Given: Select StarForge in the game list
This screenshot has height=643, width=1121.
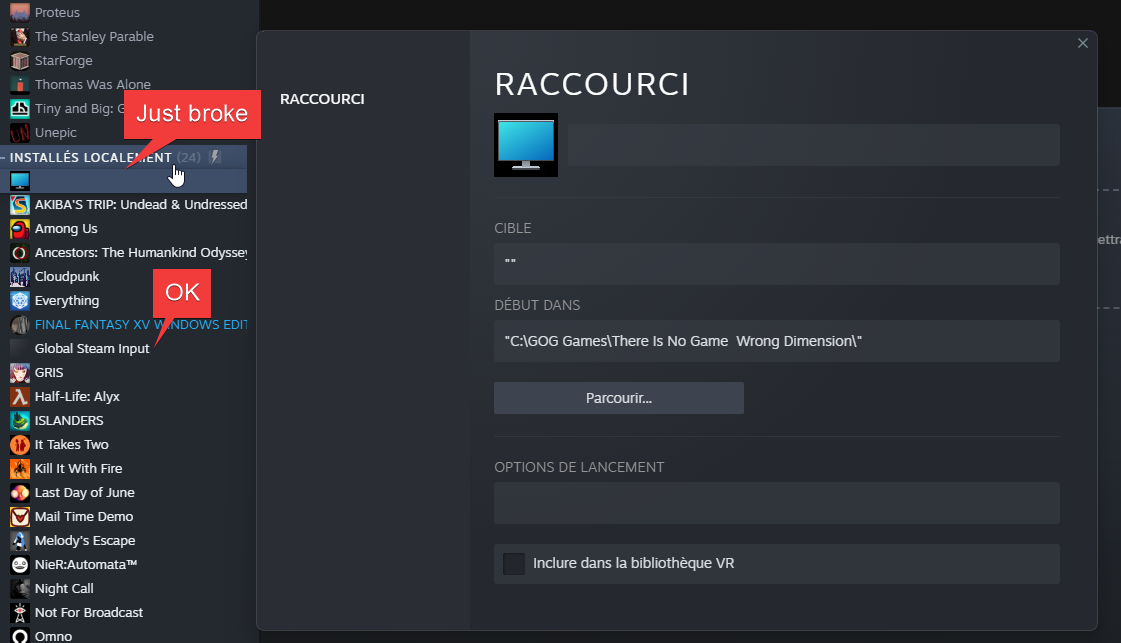Looking at the screenshot, I should click(x=64, y=61).
